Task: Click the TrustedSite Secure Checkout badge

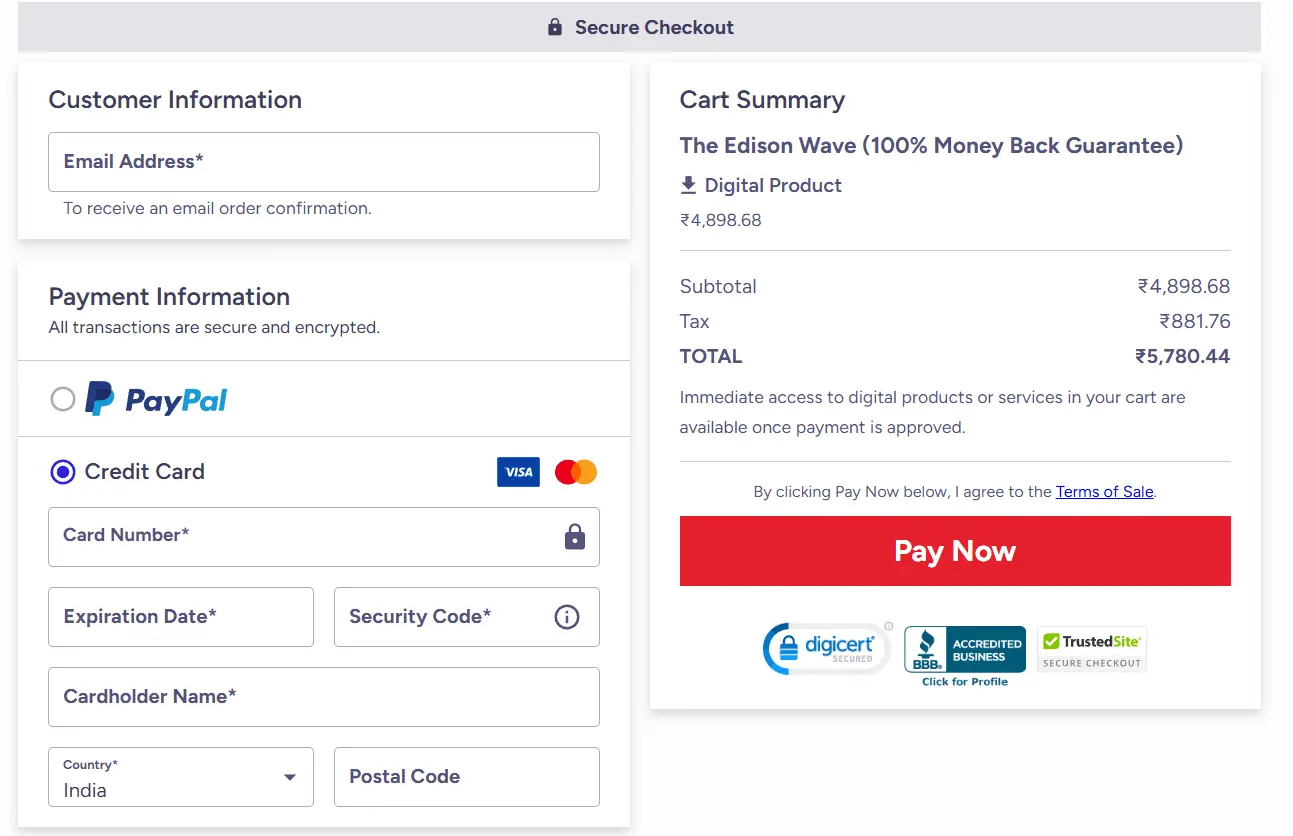Action: pos(1091,649)
